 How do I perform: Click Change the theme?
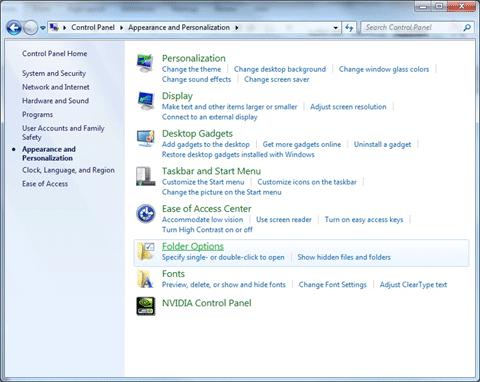coord(191,69)
